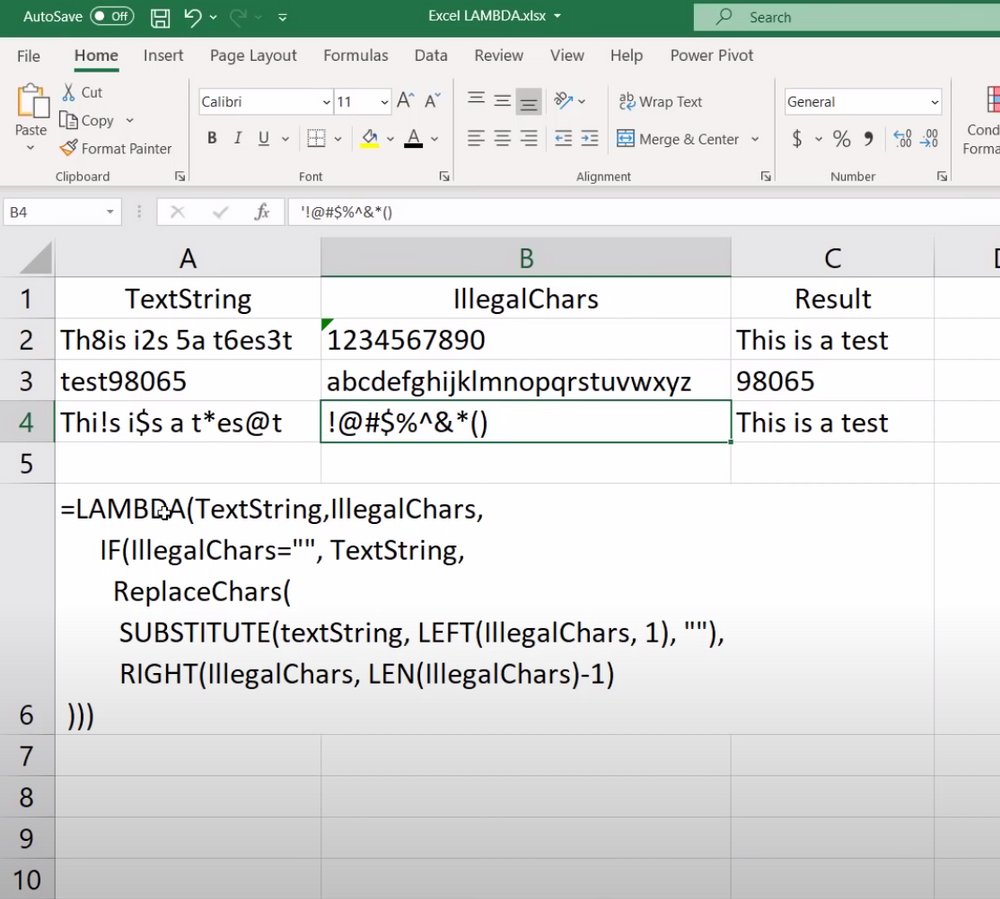
Task: Confirm formula entry with checkmark icon
Action: click(221, 212)
